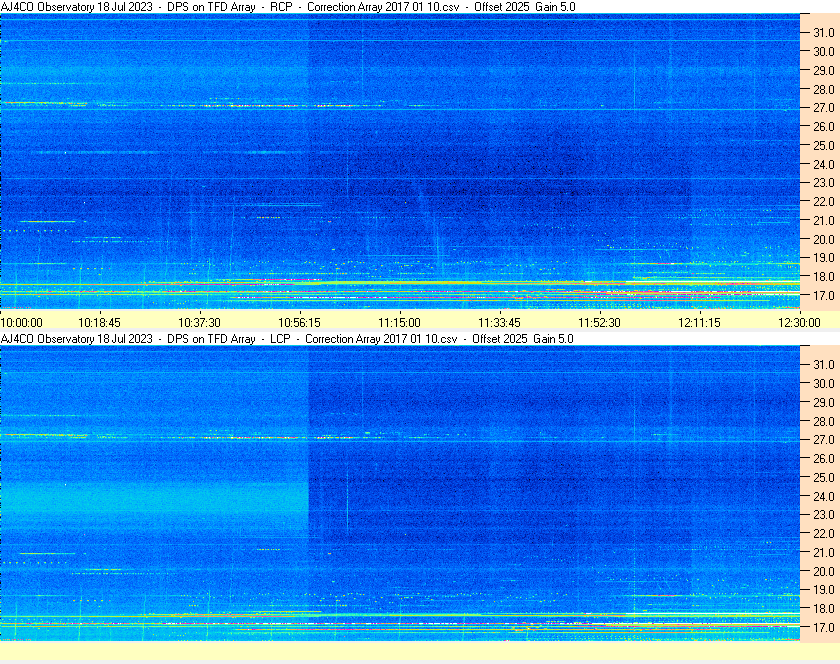Click the 26.0 frequency label on LCP plot
The height and width of the screenshot is (664, 840).
click(824, 458)
